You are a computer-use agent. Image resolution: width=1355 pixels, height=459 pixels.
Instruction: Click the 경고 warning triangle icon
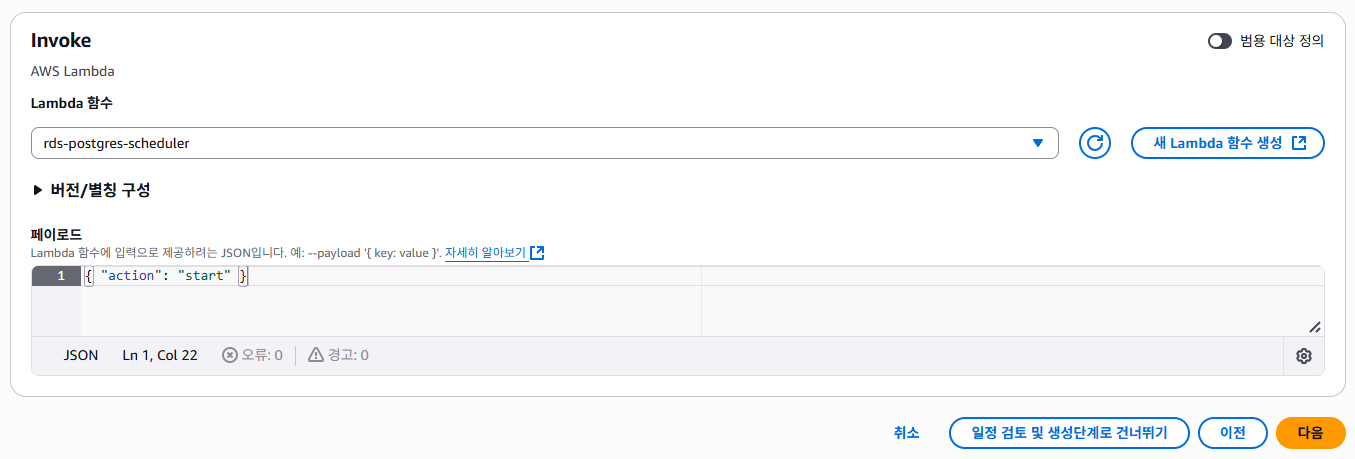(316, 355)
